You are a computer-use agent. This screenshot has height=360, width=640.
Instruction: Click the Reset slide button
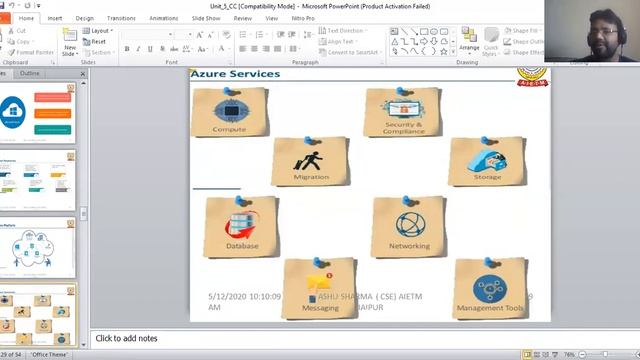[x=94, y=42]
